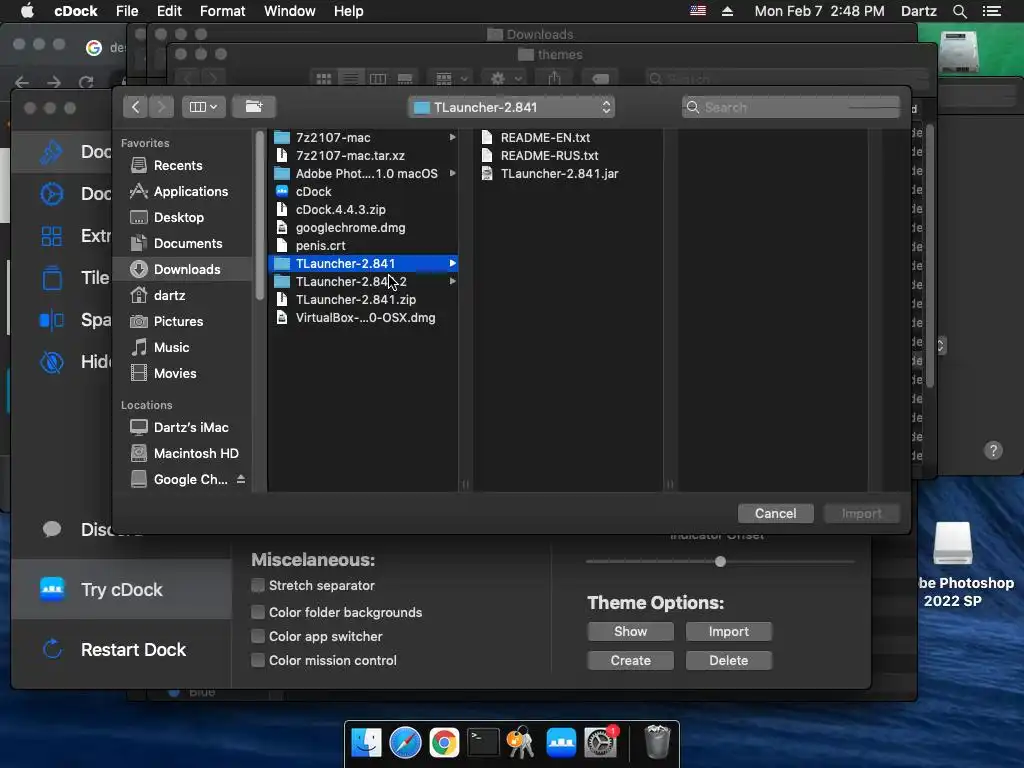Open the TLauncher-2.841 path popup
The image size is (1024, 768).
(511, 107)
